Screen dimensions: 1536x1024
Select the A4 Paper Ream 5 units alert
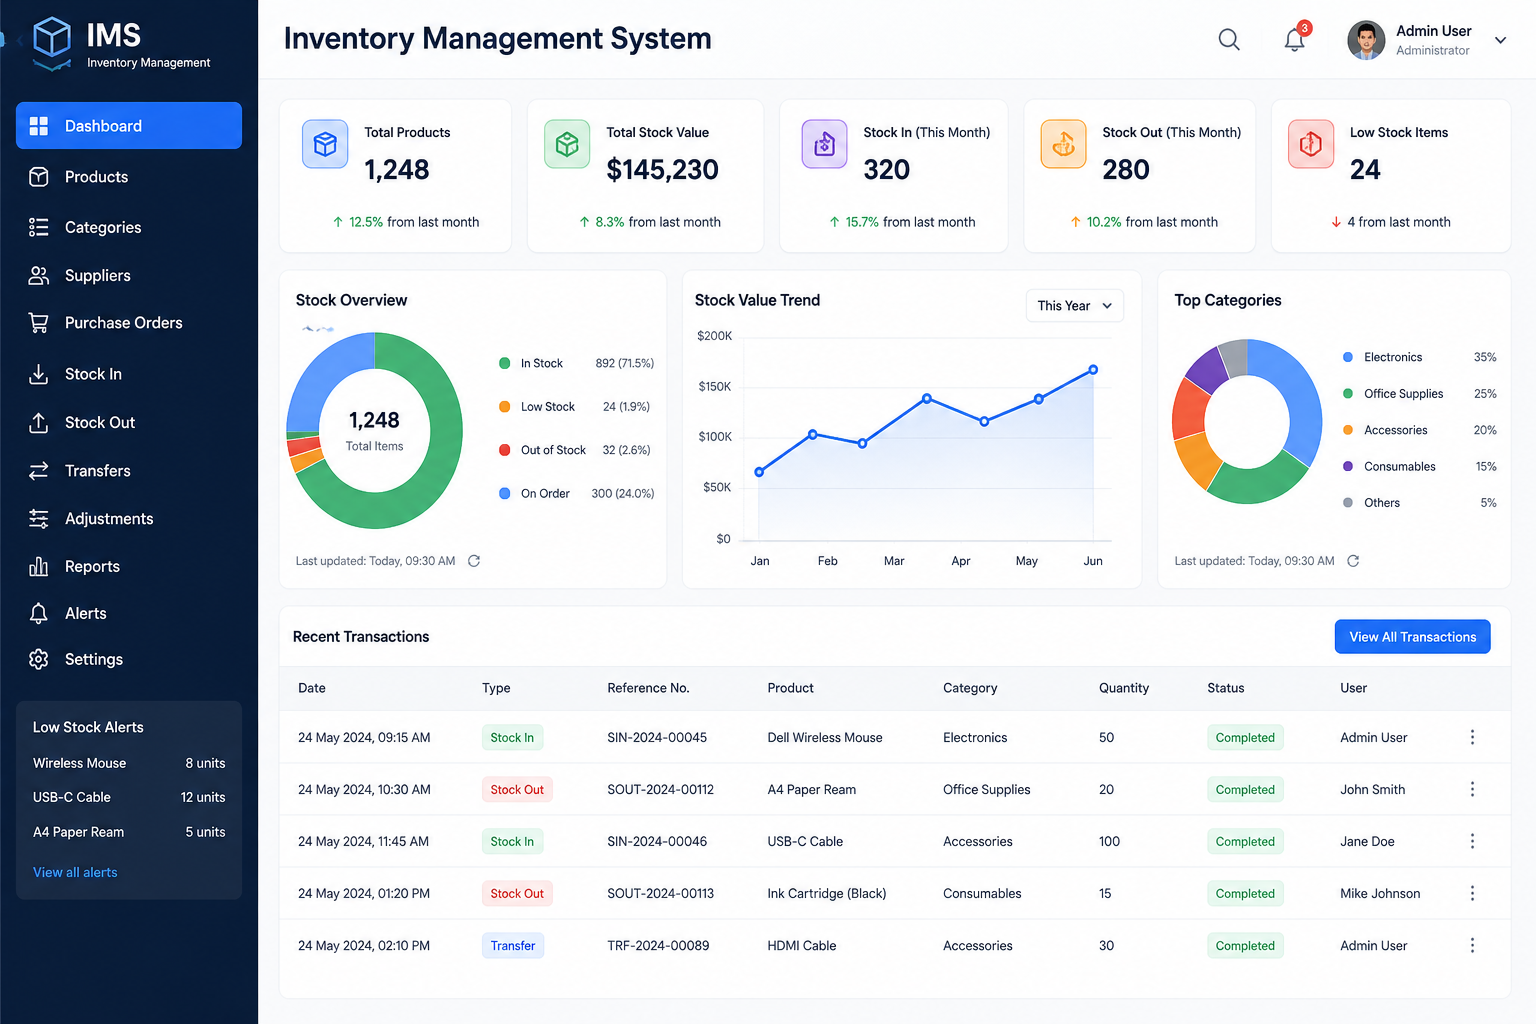(129, 832)
